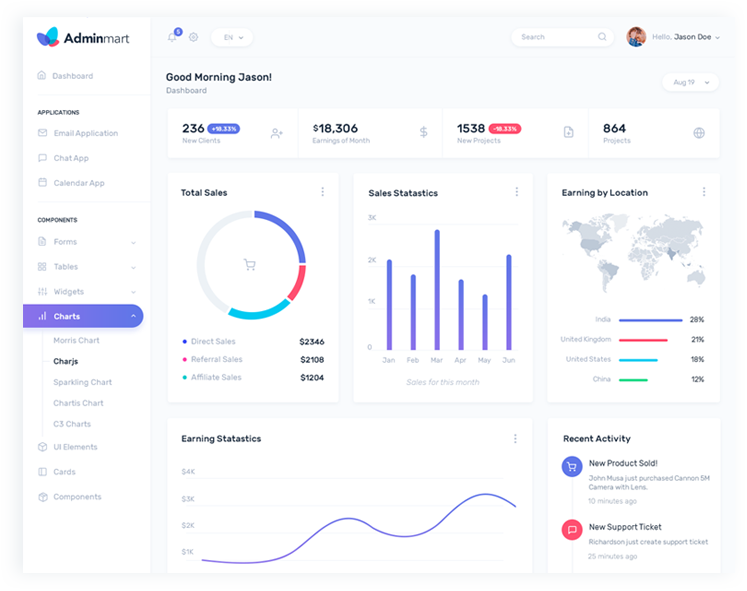This screenshot has width=747, height=591.
Task: Click the dollar sign earnings icon
Action: (423, 132)
